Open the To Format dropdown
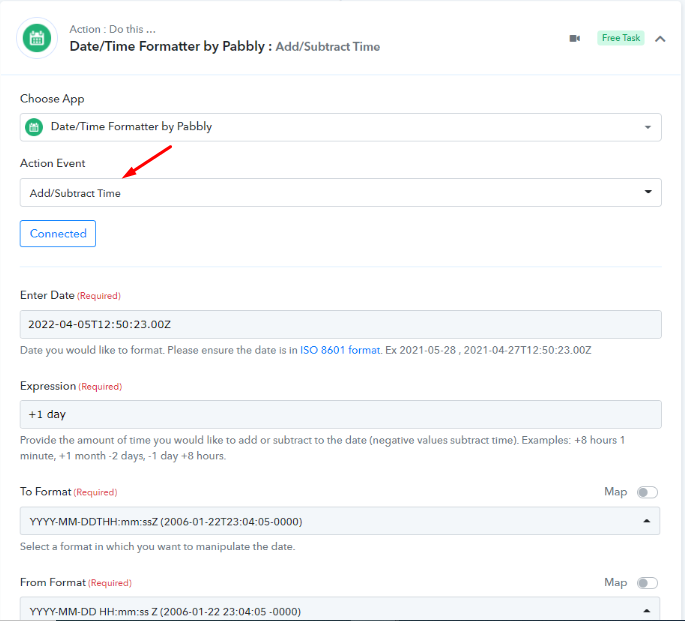685x621 pixels. tap(339, 521)
